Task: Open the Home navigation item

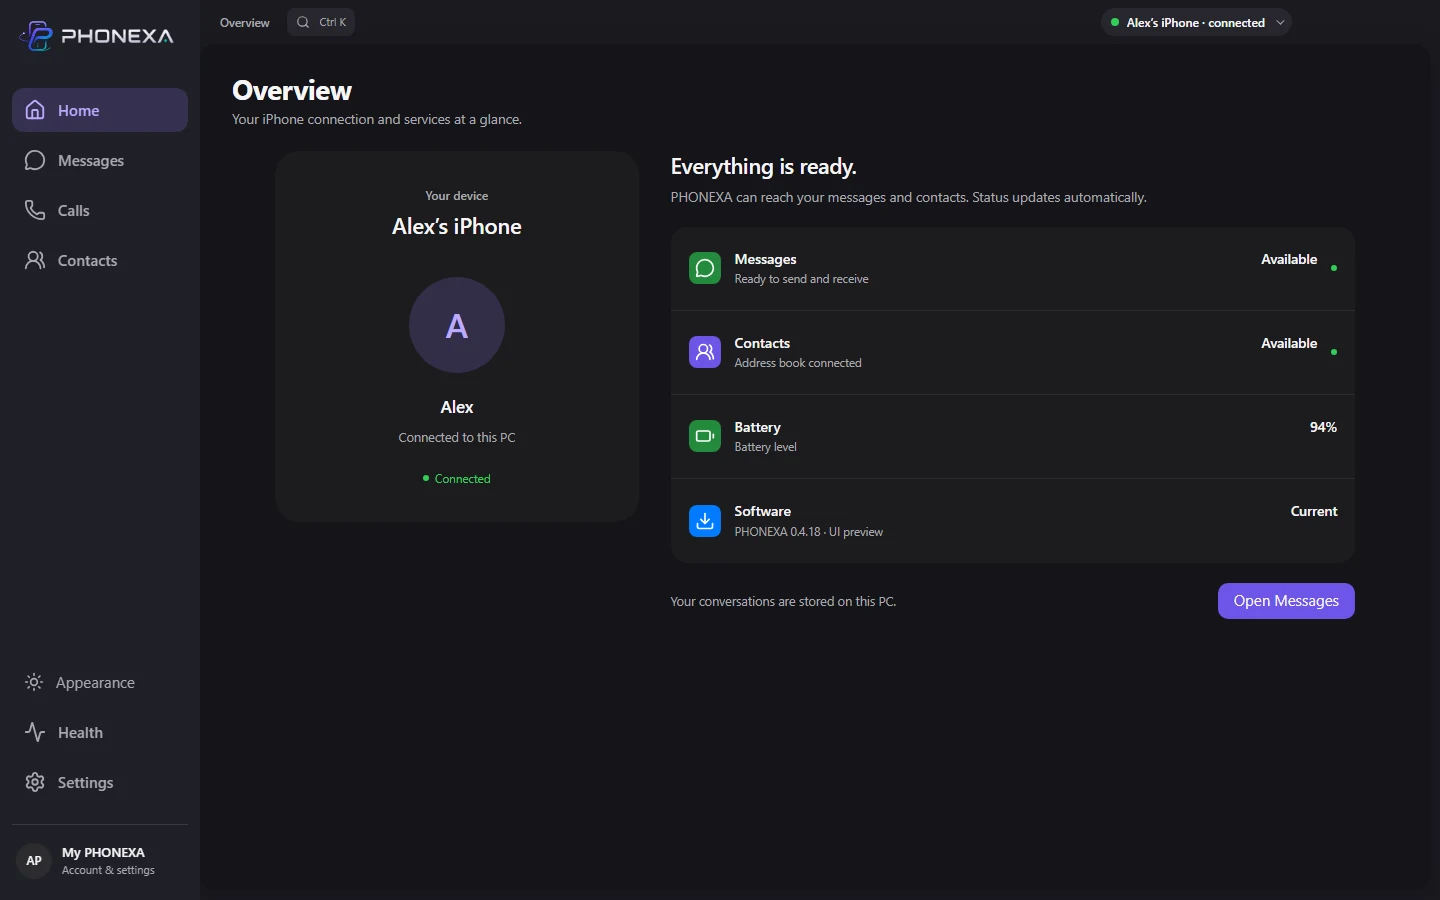Action: coord(100,110)
